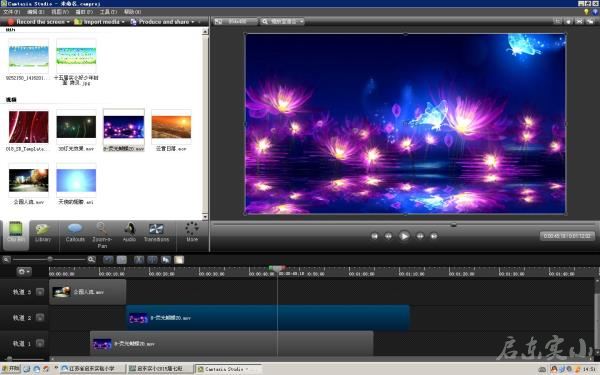Click the timeline undo button

tap(108, 260)
